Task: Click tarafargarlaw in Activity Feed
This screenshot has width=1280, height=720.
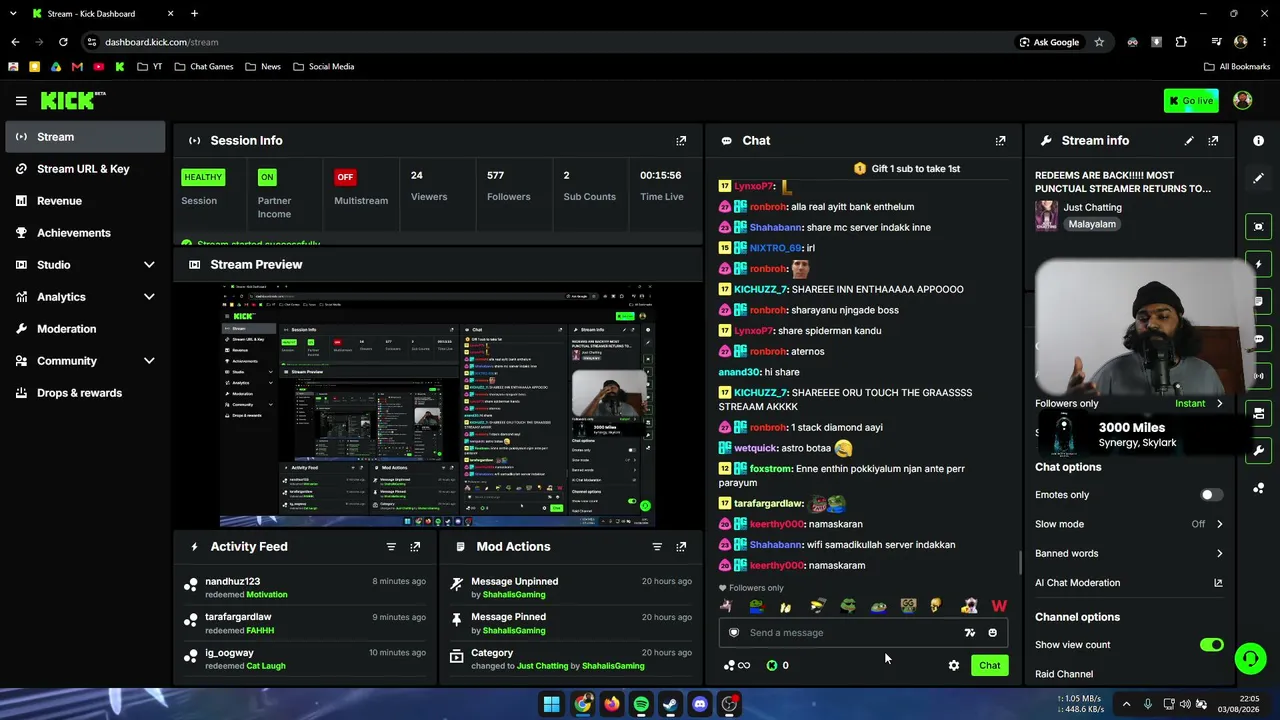Action: [x=238, y=617]
